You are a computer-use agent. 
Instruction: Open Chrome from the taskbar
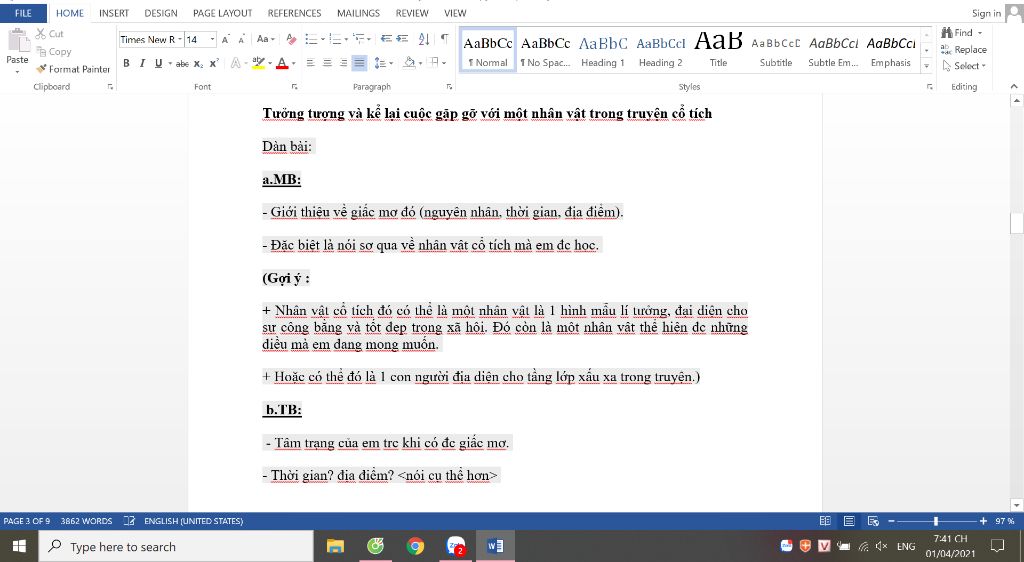pos(415,546)
